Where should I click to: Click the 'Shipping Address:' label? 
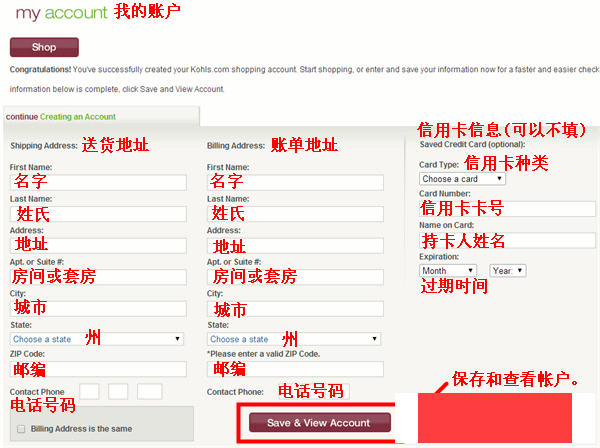point(44,146)
